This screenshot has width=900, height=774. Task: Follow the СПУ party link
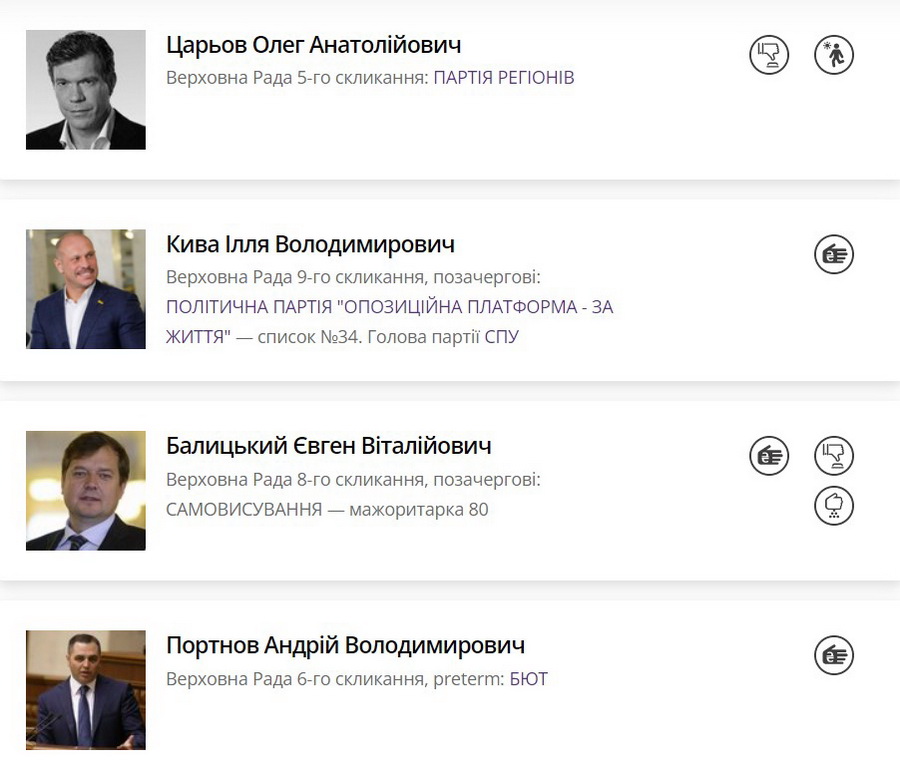click(502, 337)
